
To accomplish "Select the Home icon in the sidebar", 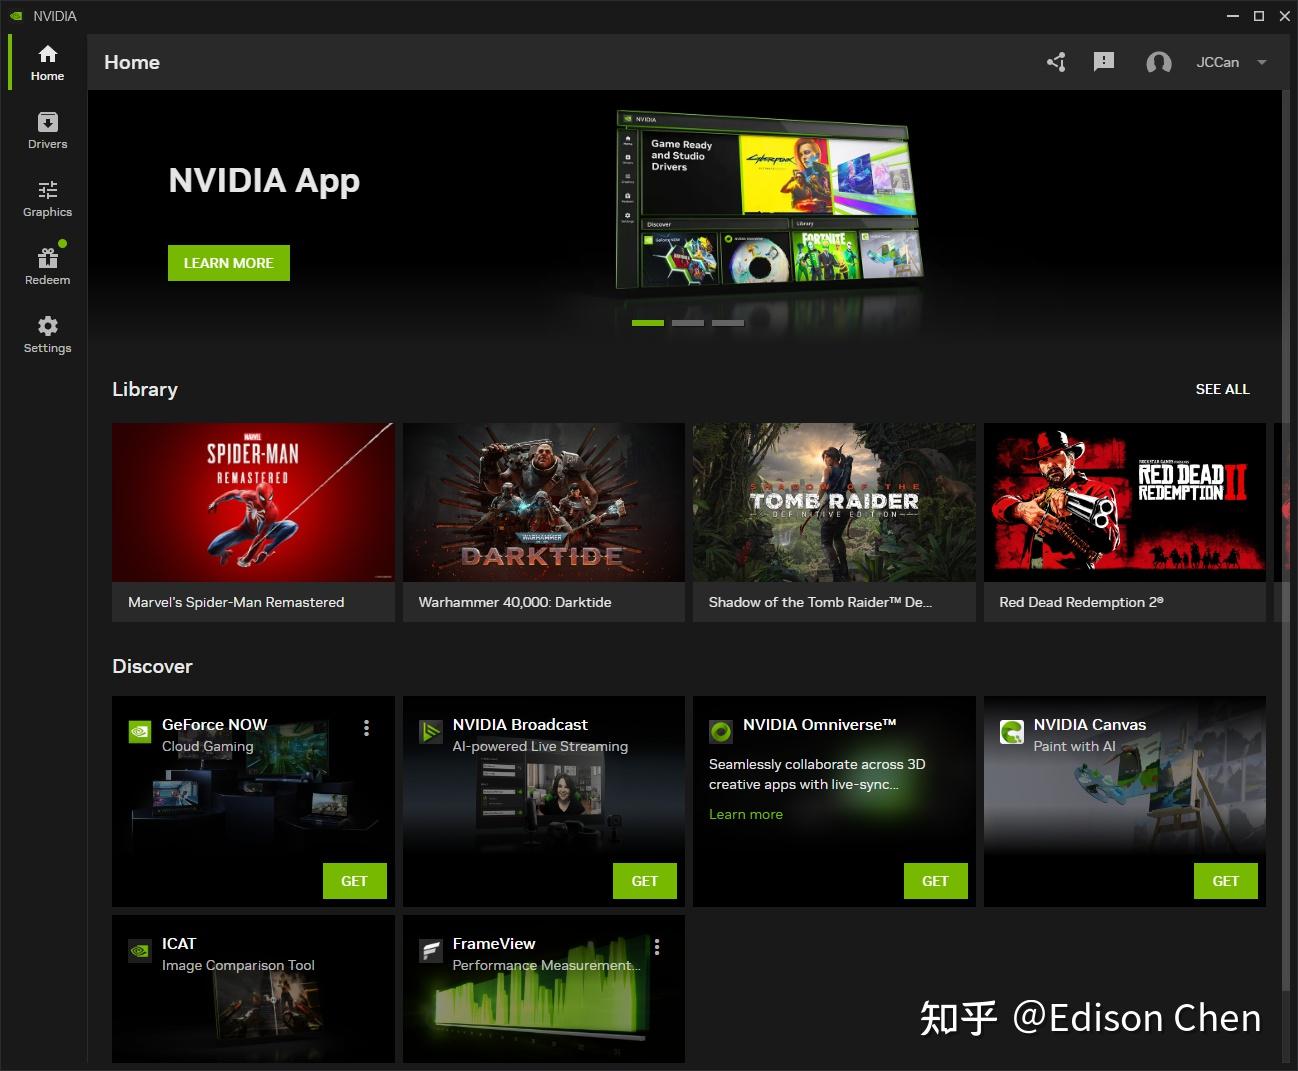I will [47, 60].
